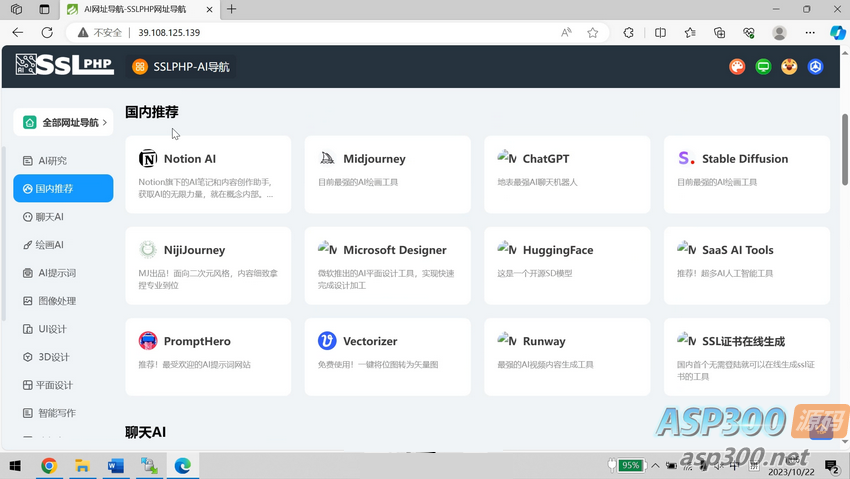This screenshot has height=479, width=850.
Task: Open the Midjourney link card
Action: (x=387, y=174)
